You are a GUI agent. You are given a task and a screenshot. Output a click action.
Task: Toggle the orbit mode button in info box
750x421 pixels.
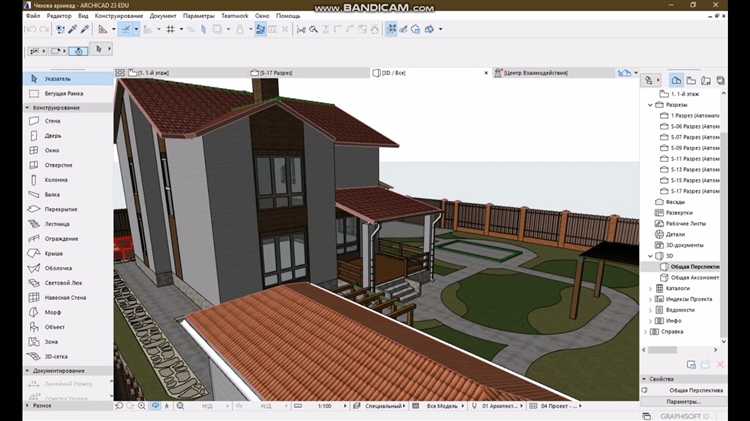(79, 51)
